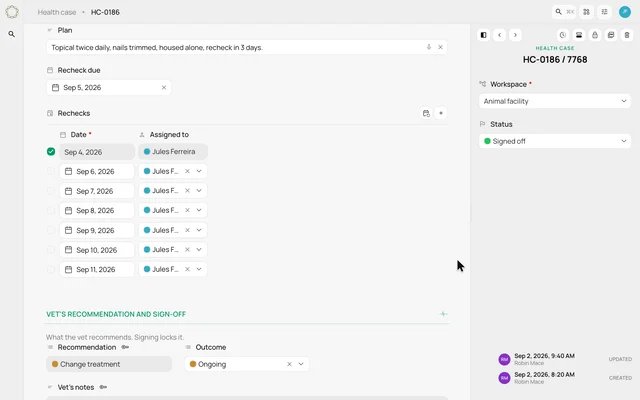Expand assignee dropdown for Sep 8, 2026 row
The width and height of the screenshot is (640, 400).
tap(199, 210)
